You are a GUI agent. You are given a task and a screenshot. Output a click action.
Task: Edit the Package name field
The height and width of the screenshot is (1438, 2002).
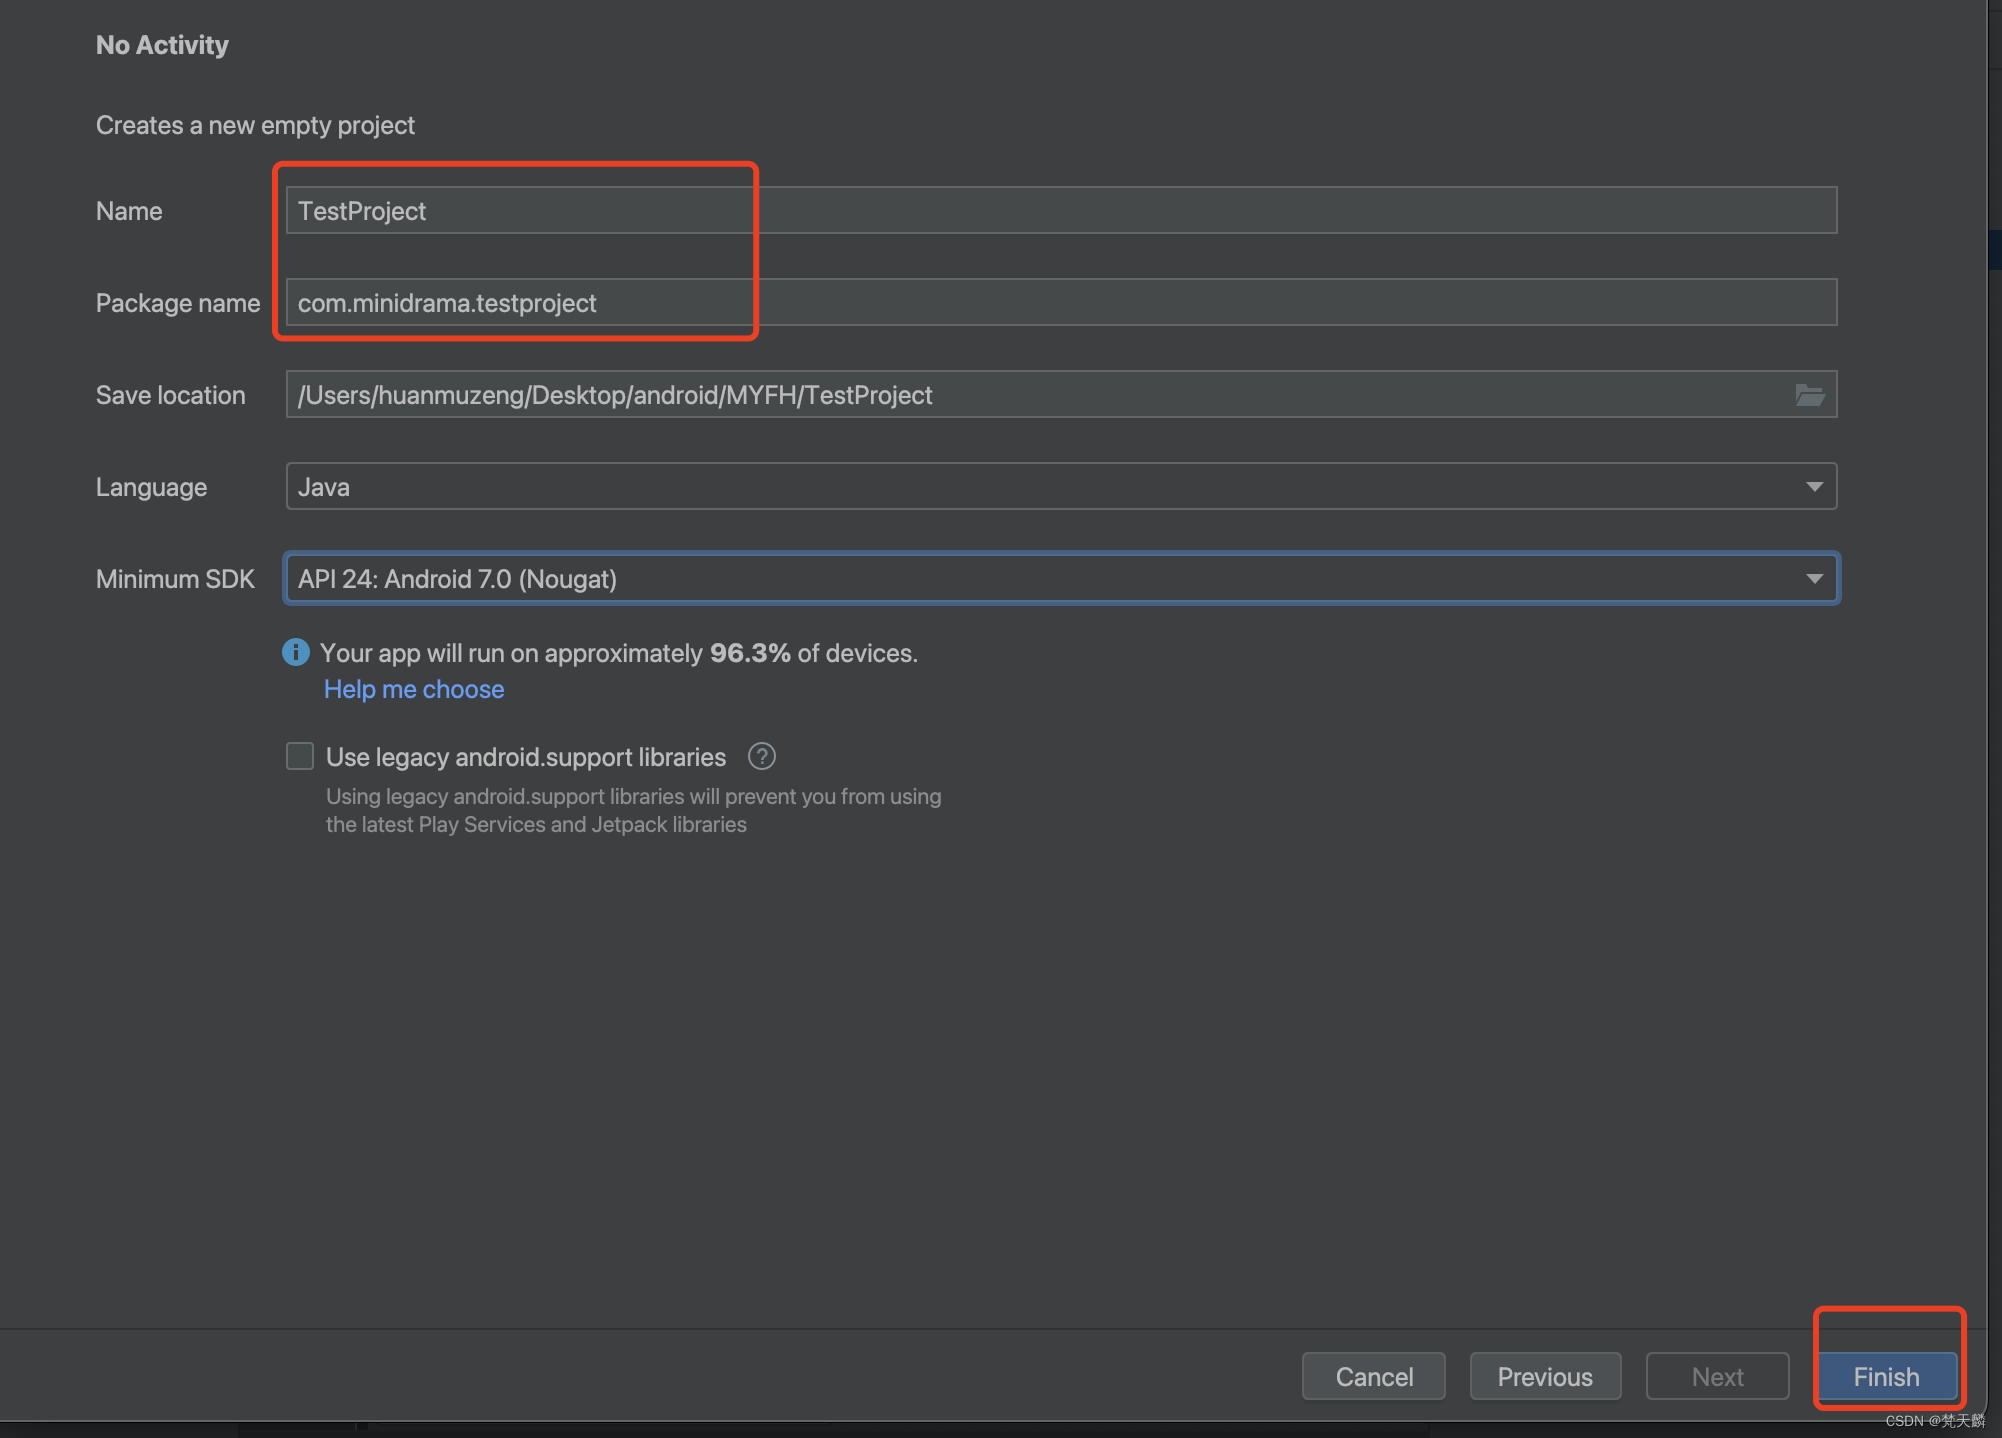click(1061, 303)
